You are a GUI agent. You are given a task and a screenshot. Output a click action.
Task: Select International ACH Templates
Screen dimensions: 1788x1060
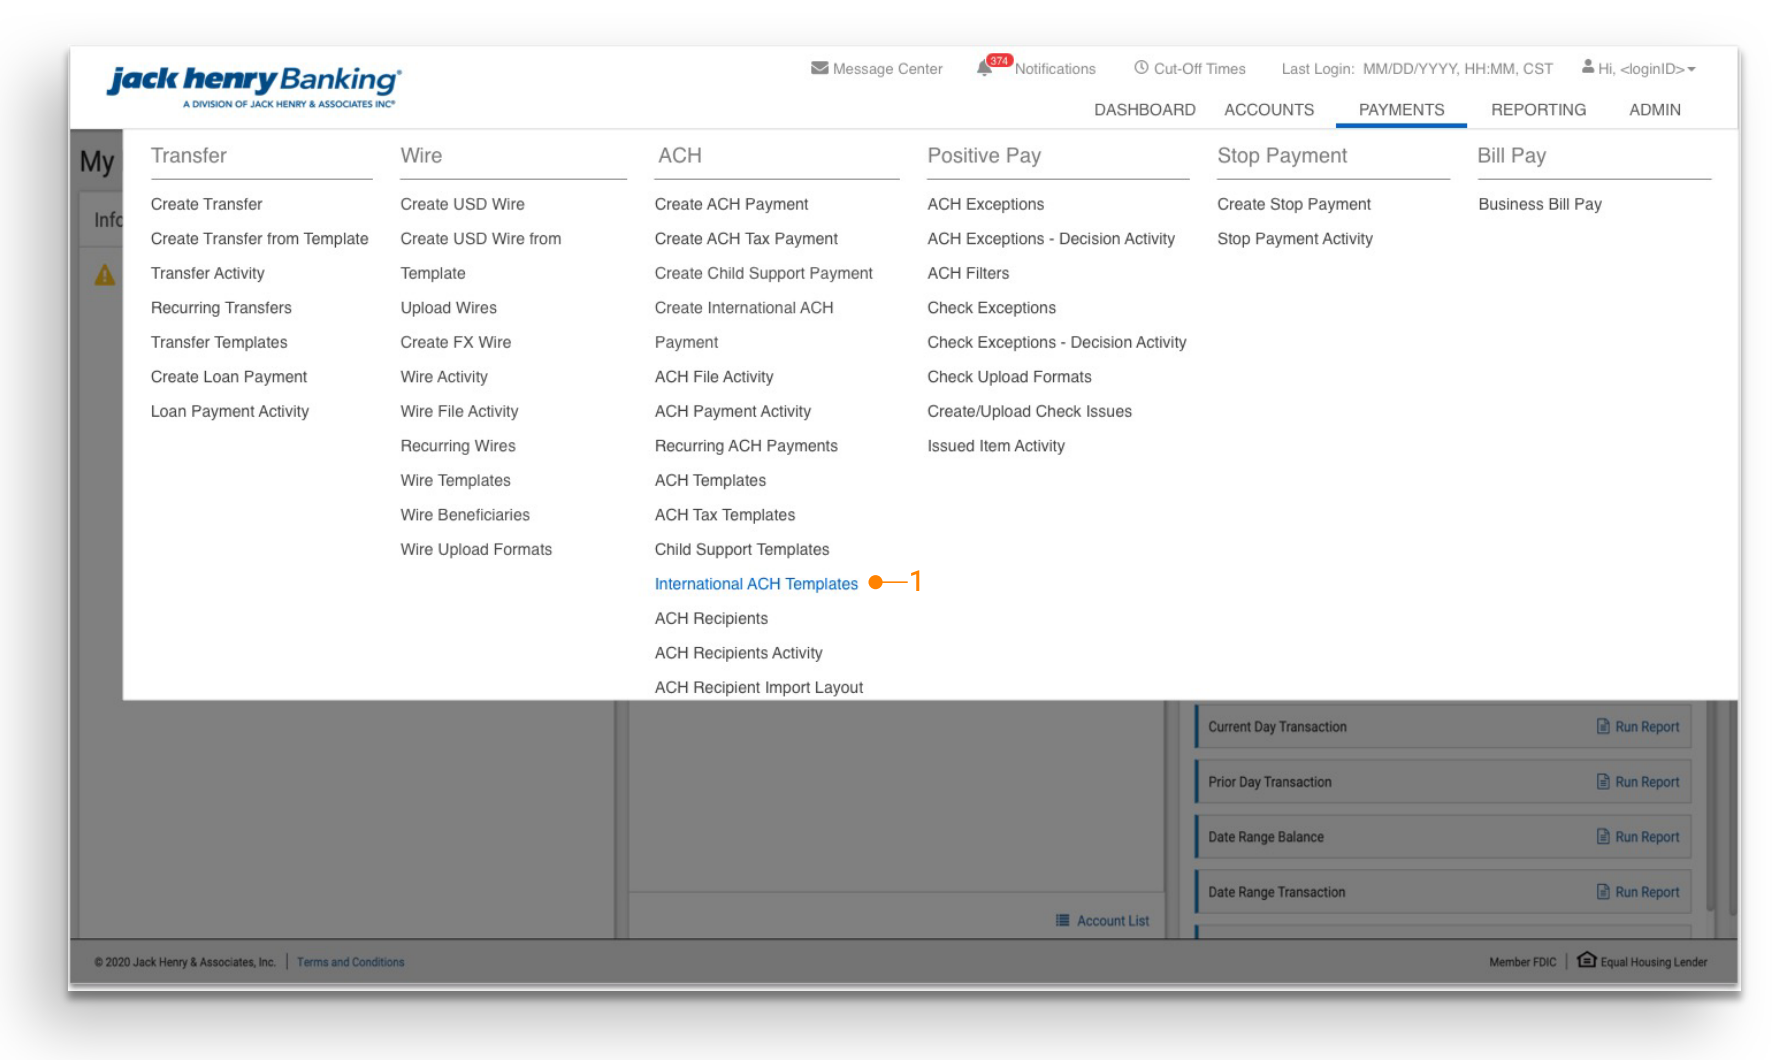click(x=756, y=584)
